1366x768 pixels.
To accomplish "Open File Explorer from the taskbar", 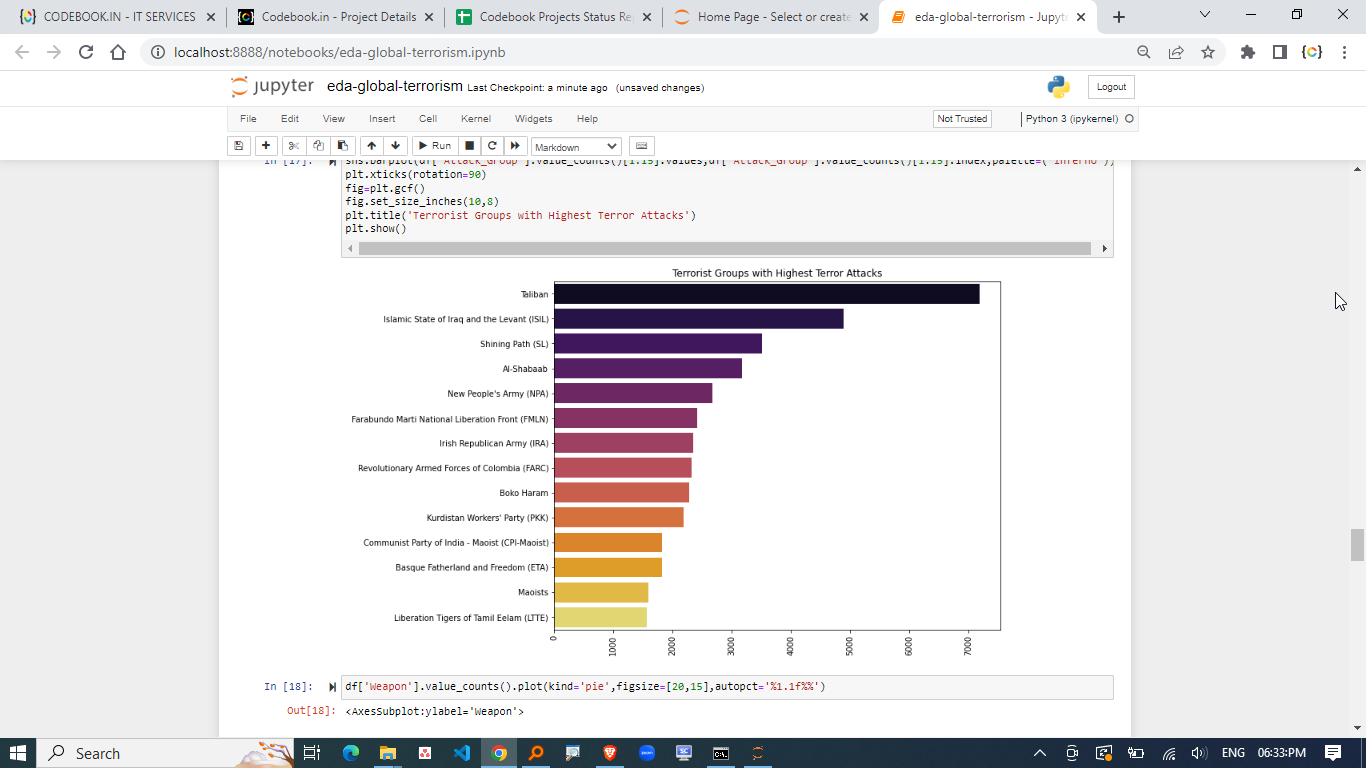I will point(387,753).
